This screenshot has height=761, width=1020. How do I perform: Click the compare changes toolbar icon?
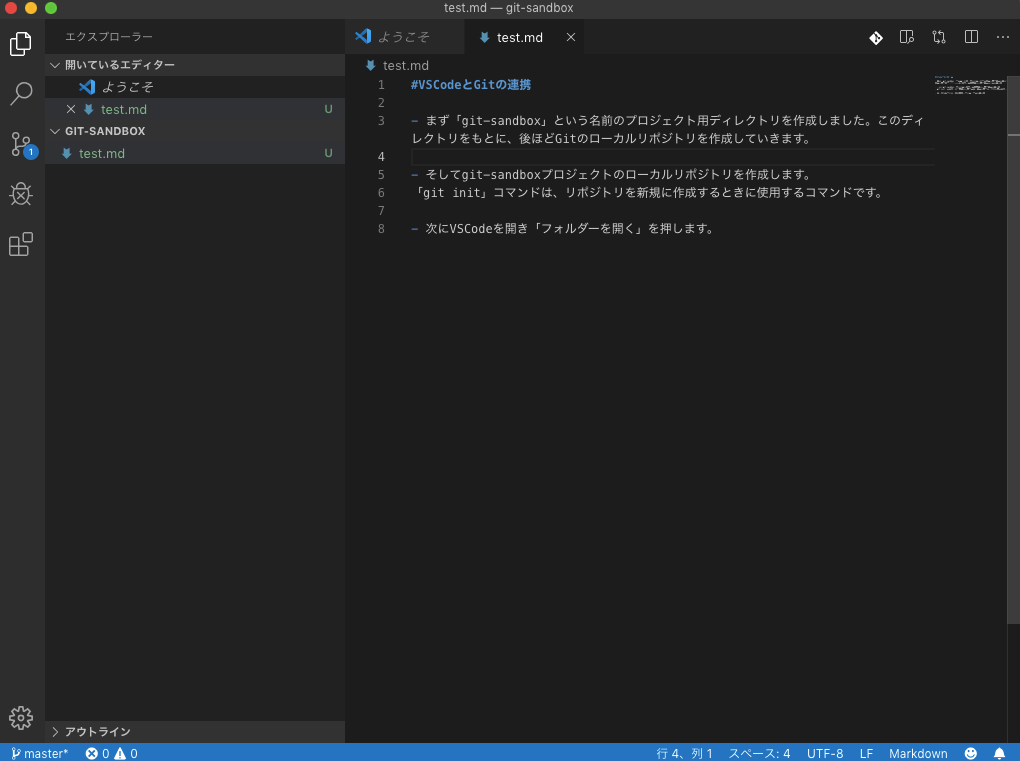[x=938, y=37]
